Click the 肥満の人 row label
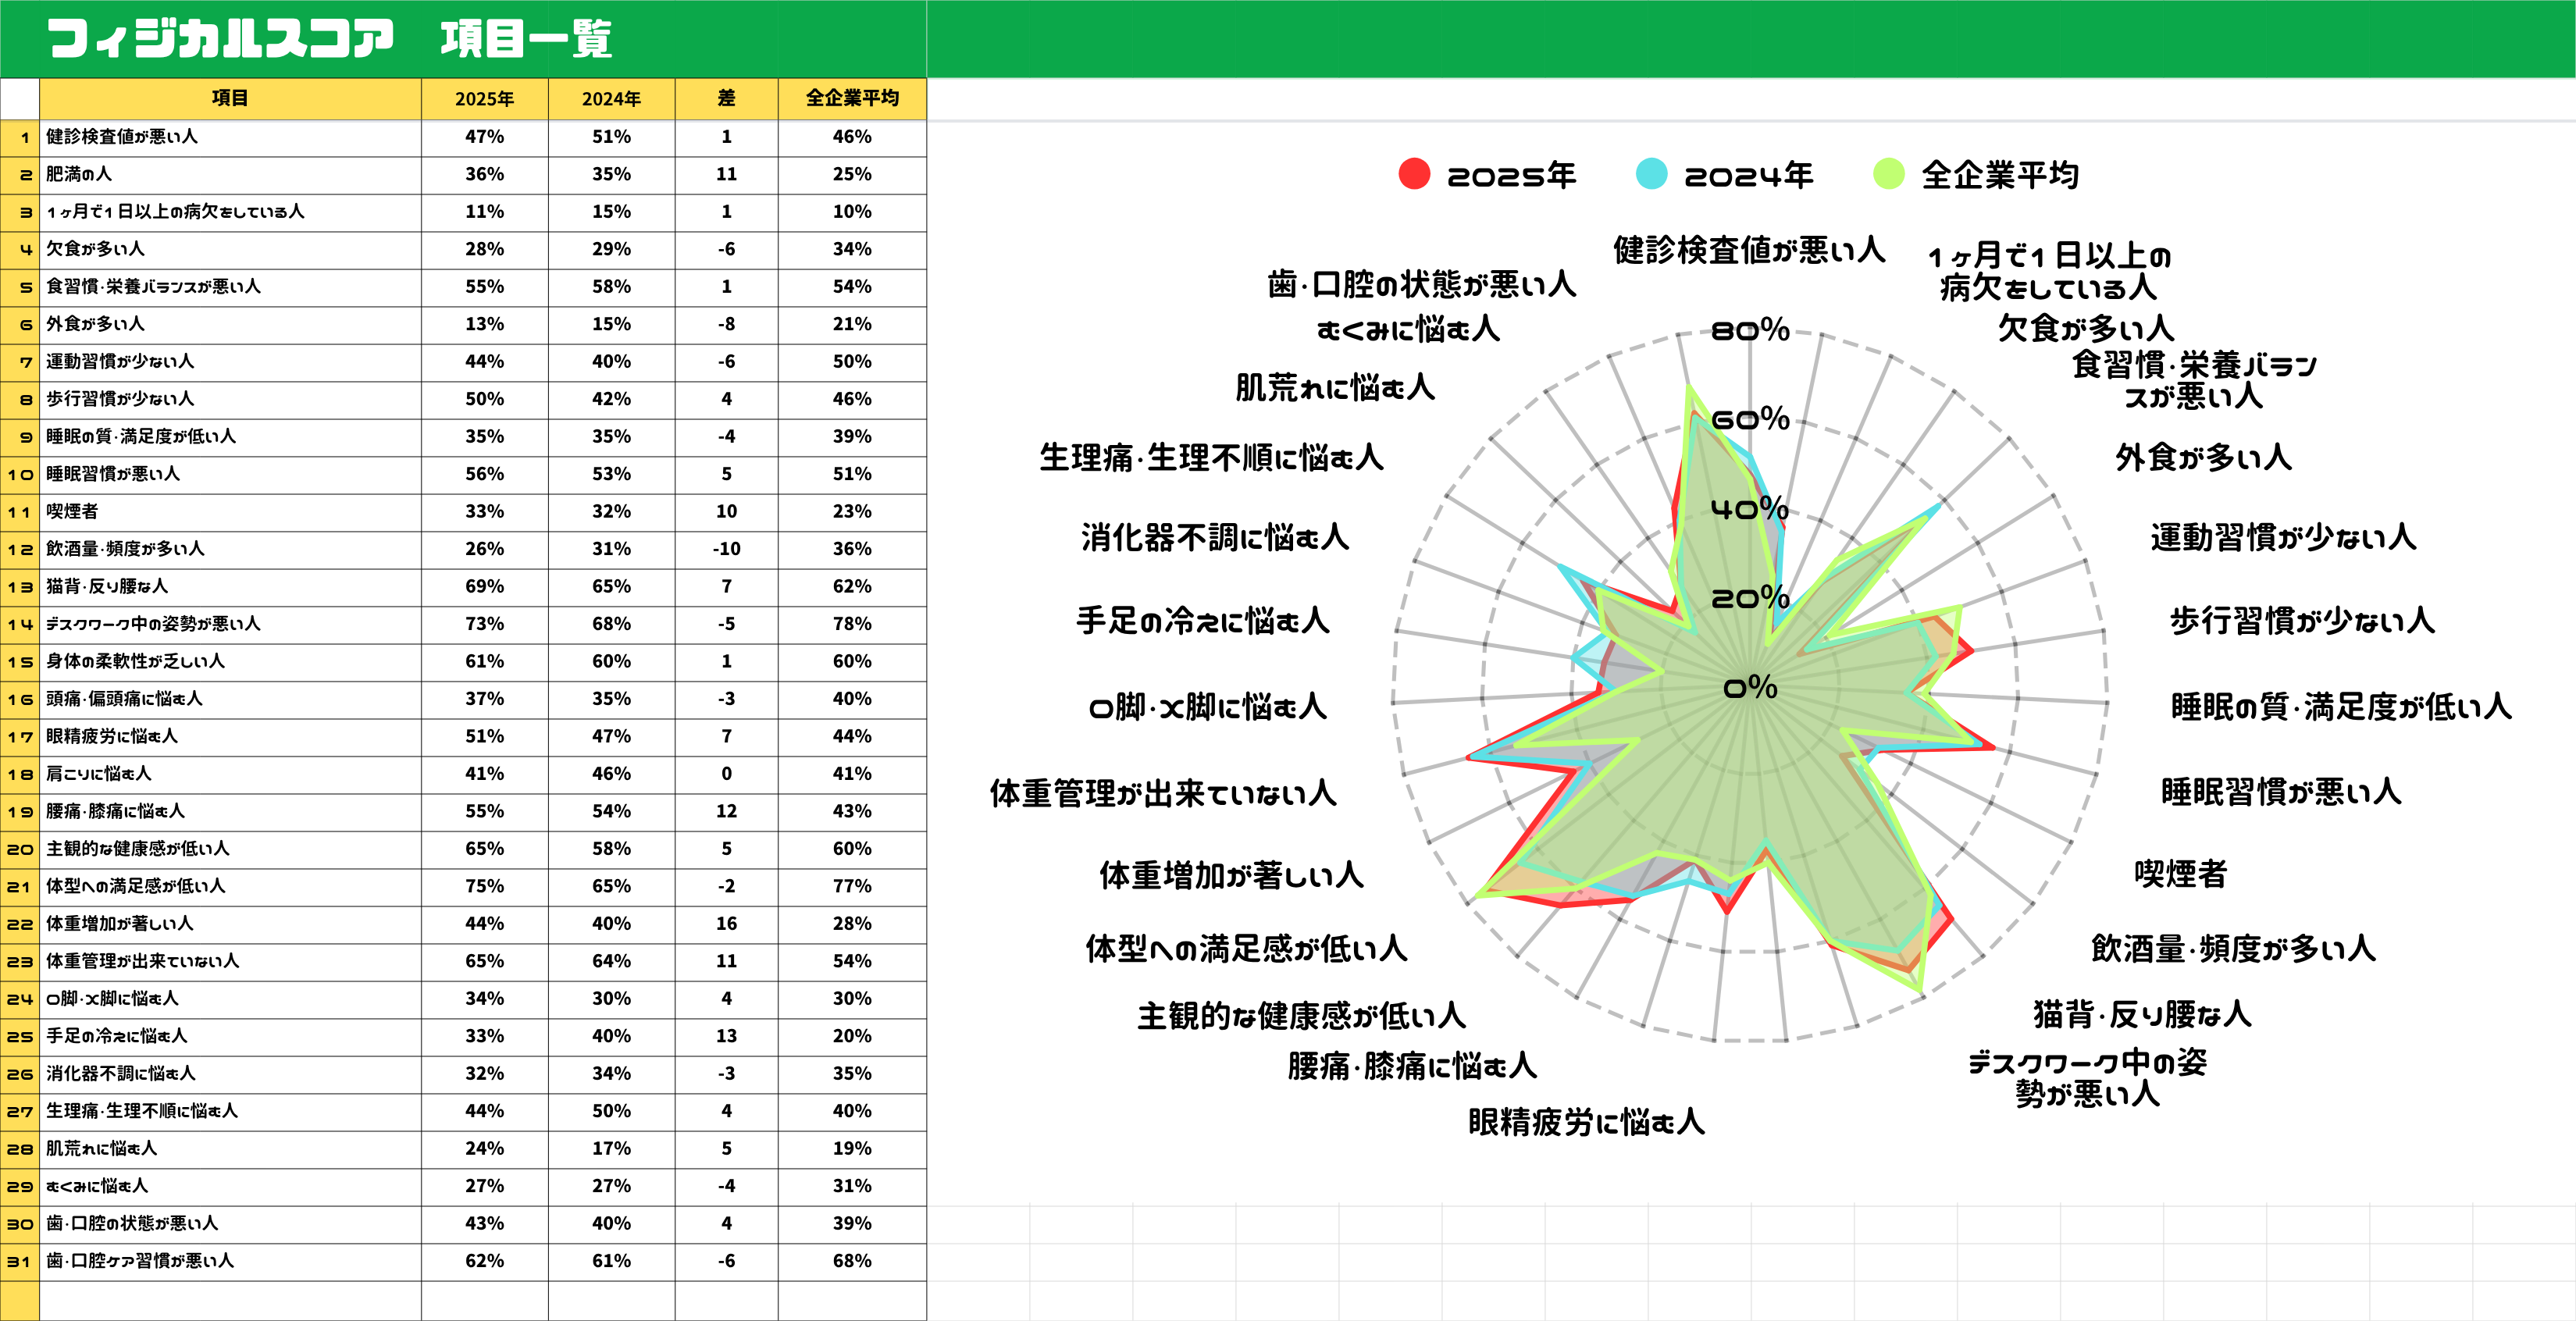This screenshot has width=2576, height=1321. (x=79, y=174)
